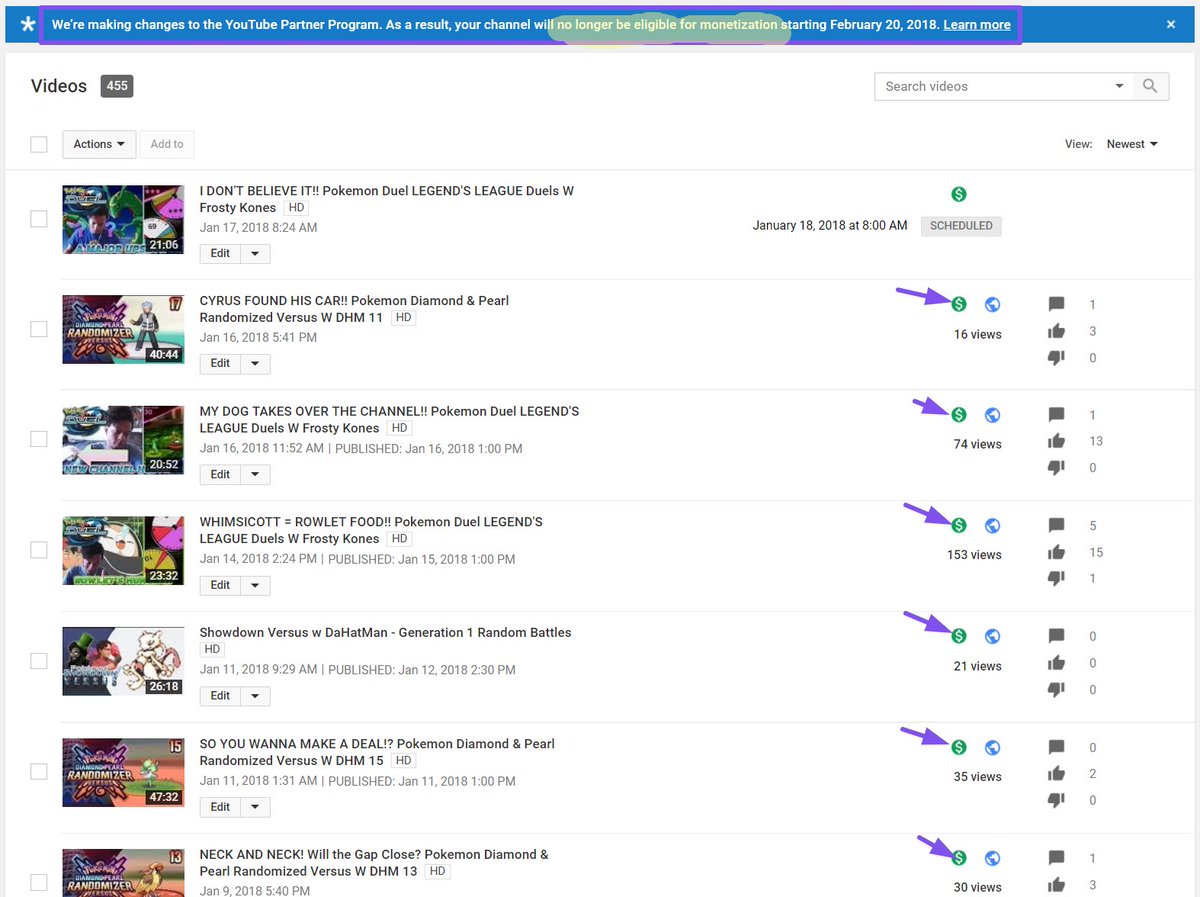Click monetization dollar icon for MY DOG TAKES OVER video

point(959,414)
